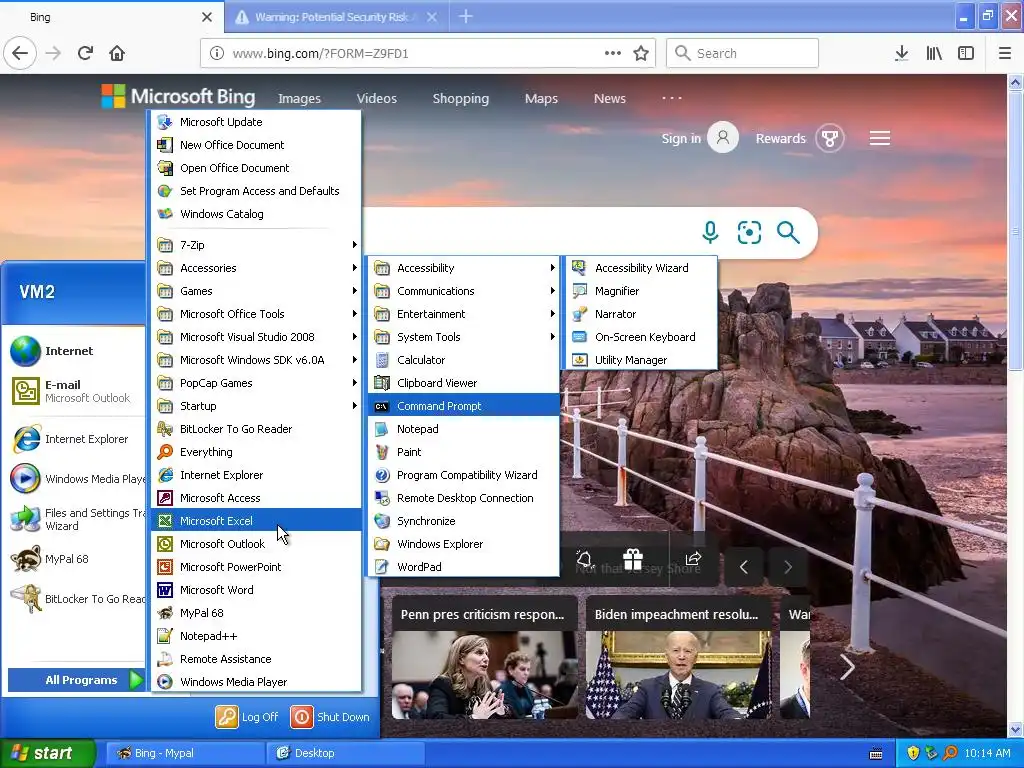Open Microsoft Excel from All Programs
The width and height of the screenshot is (1024, 768).
pyautogui.click(x=256, y=520)
